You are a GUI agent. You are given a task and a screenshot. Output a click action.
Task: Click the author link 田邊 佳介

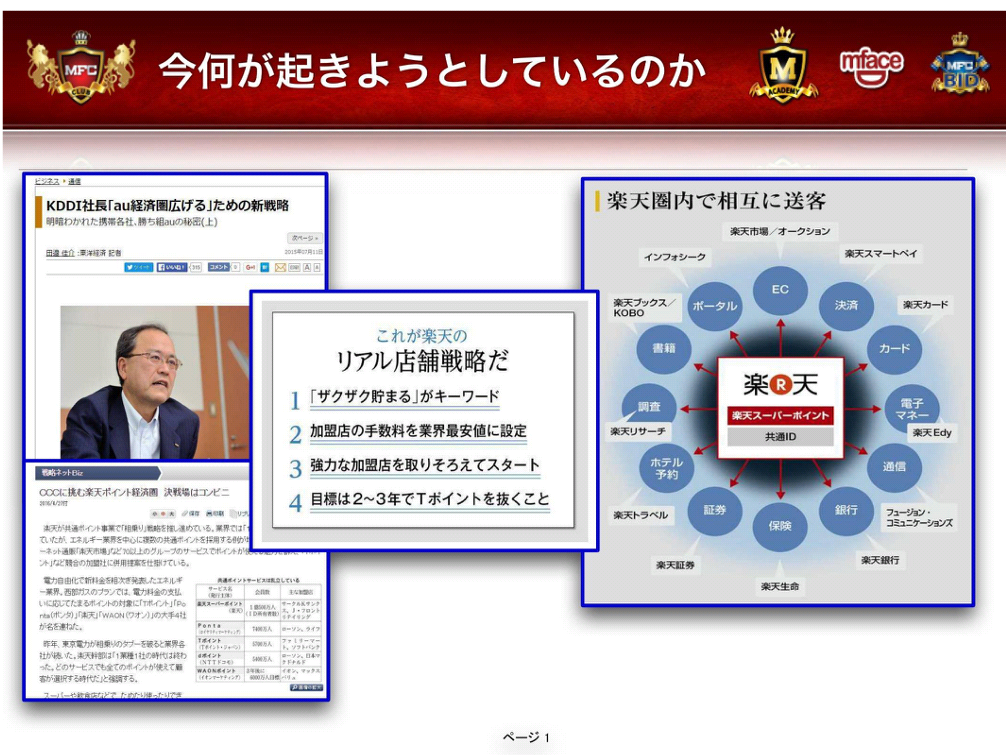[60, 253]
